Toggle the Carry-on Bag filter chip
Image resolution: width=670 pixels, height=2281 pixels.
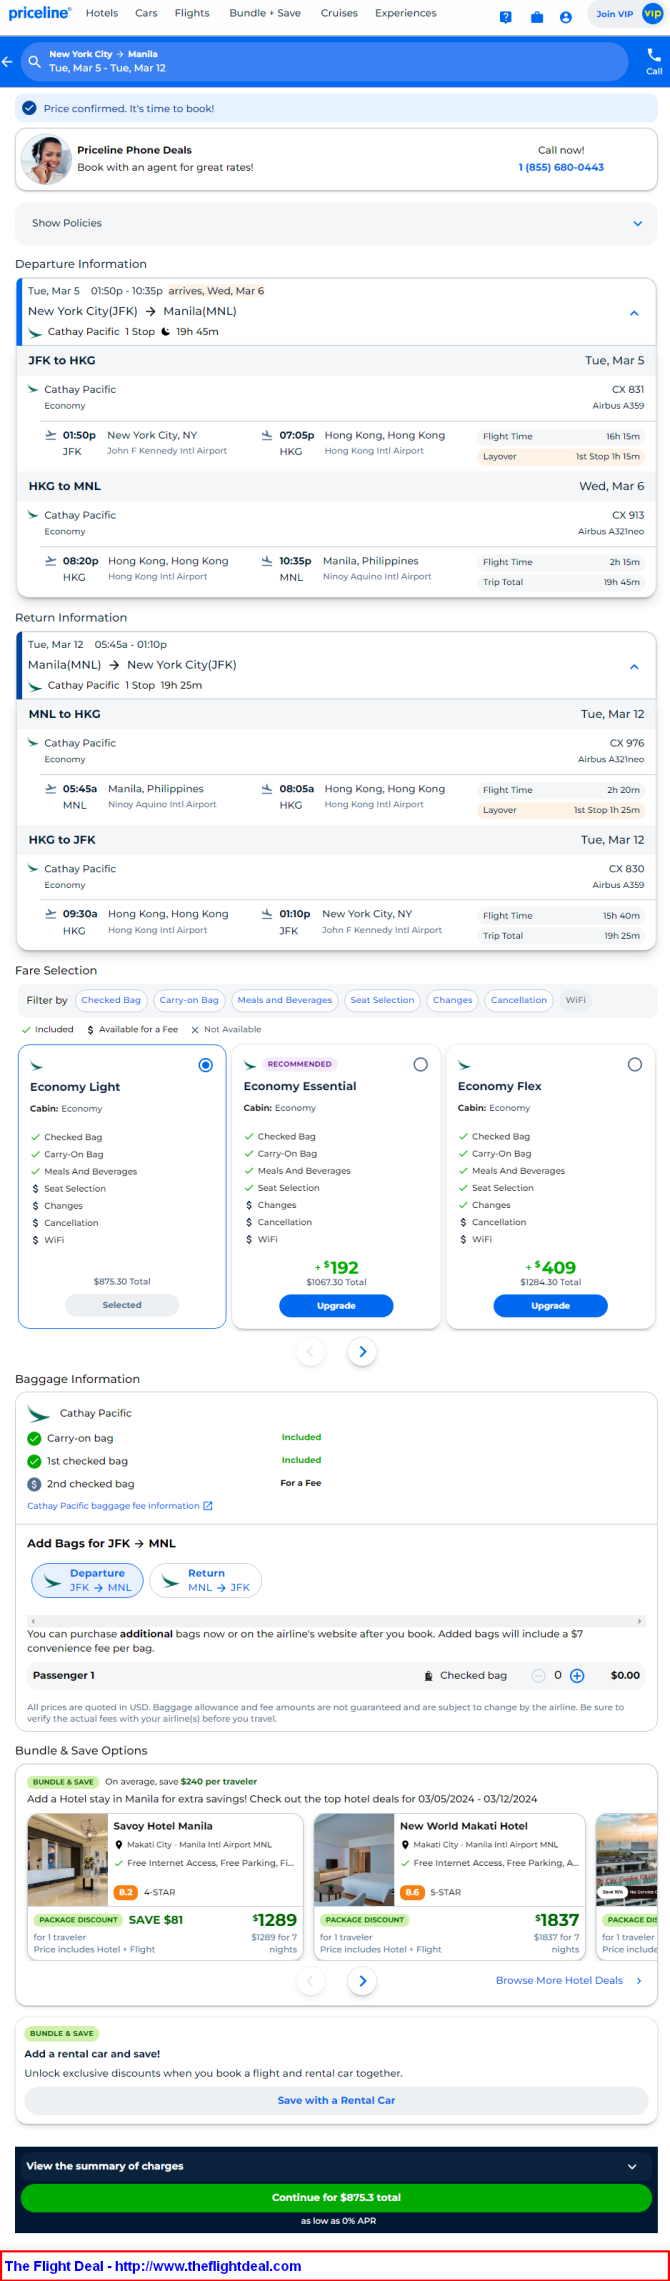coord(189,1000)
